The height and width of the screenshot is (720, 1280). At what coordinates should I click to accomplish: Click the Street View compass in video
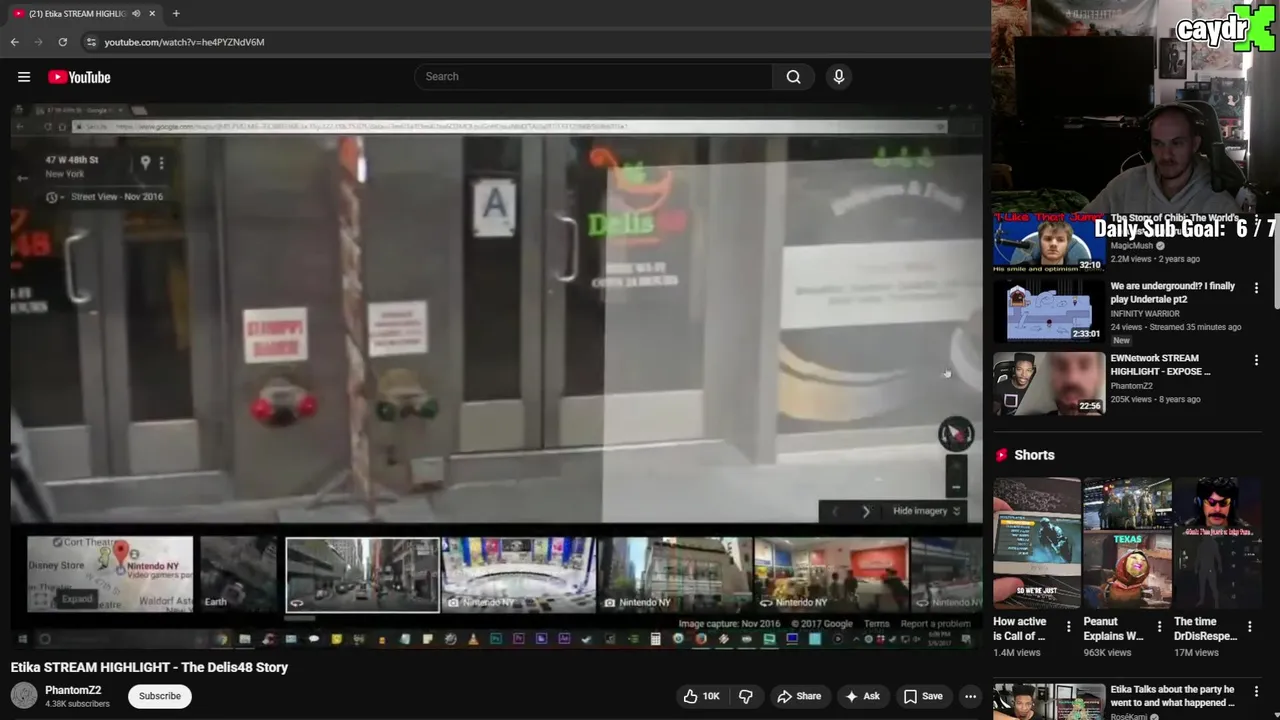click(x=955, y=434)
